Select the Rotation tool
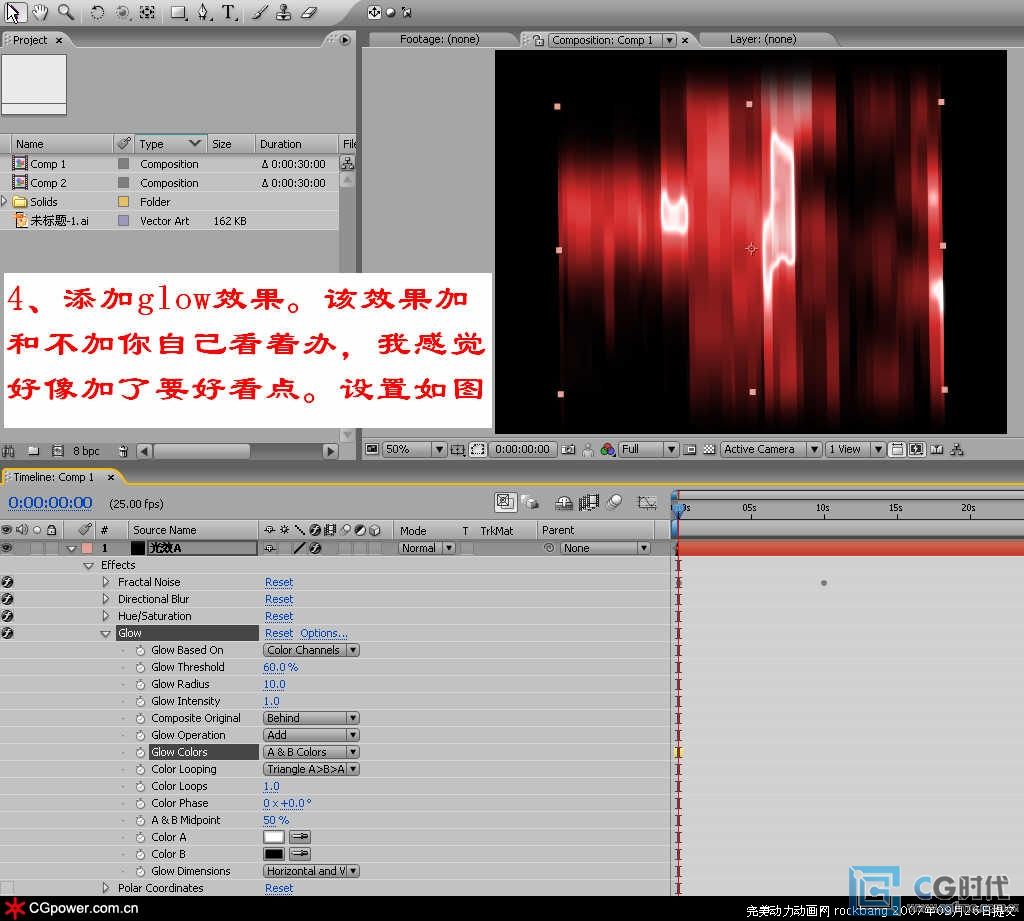 pyautogui.click(x=97, y=13)
